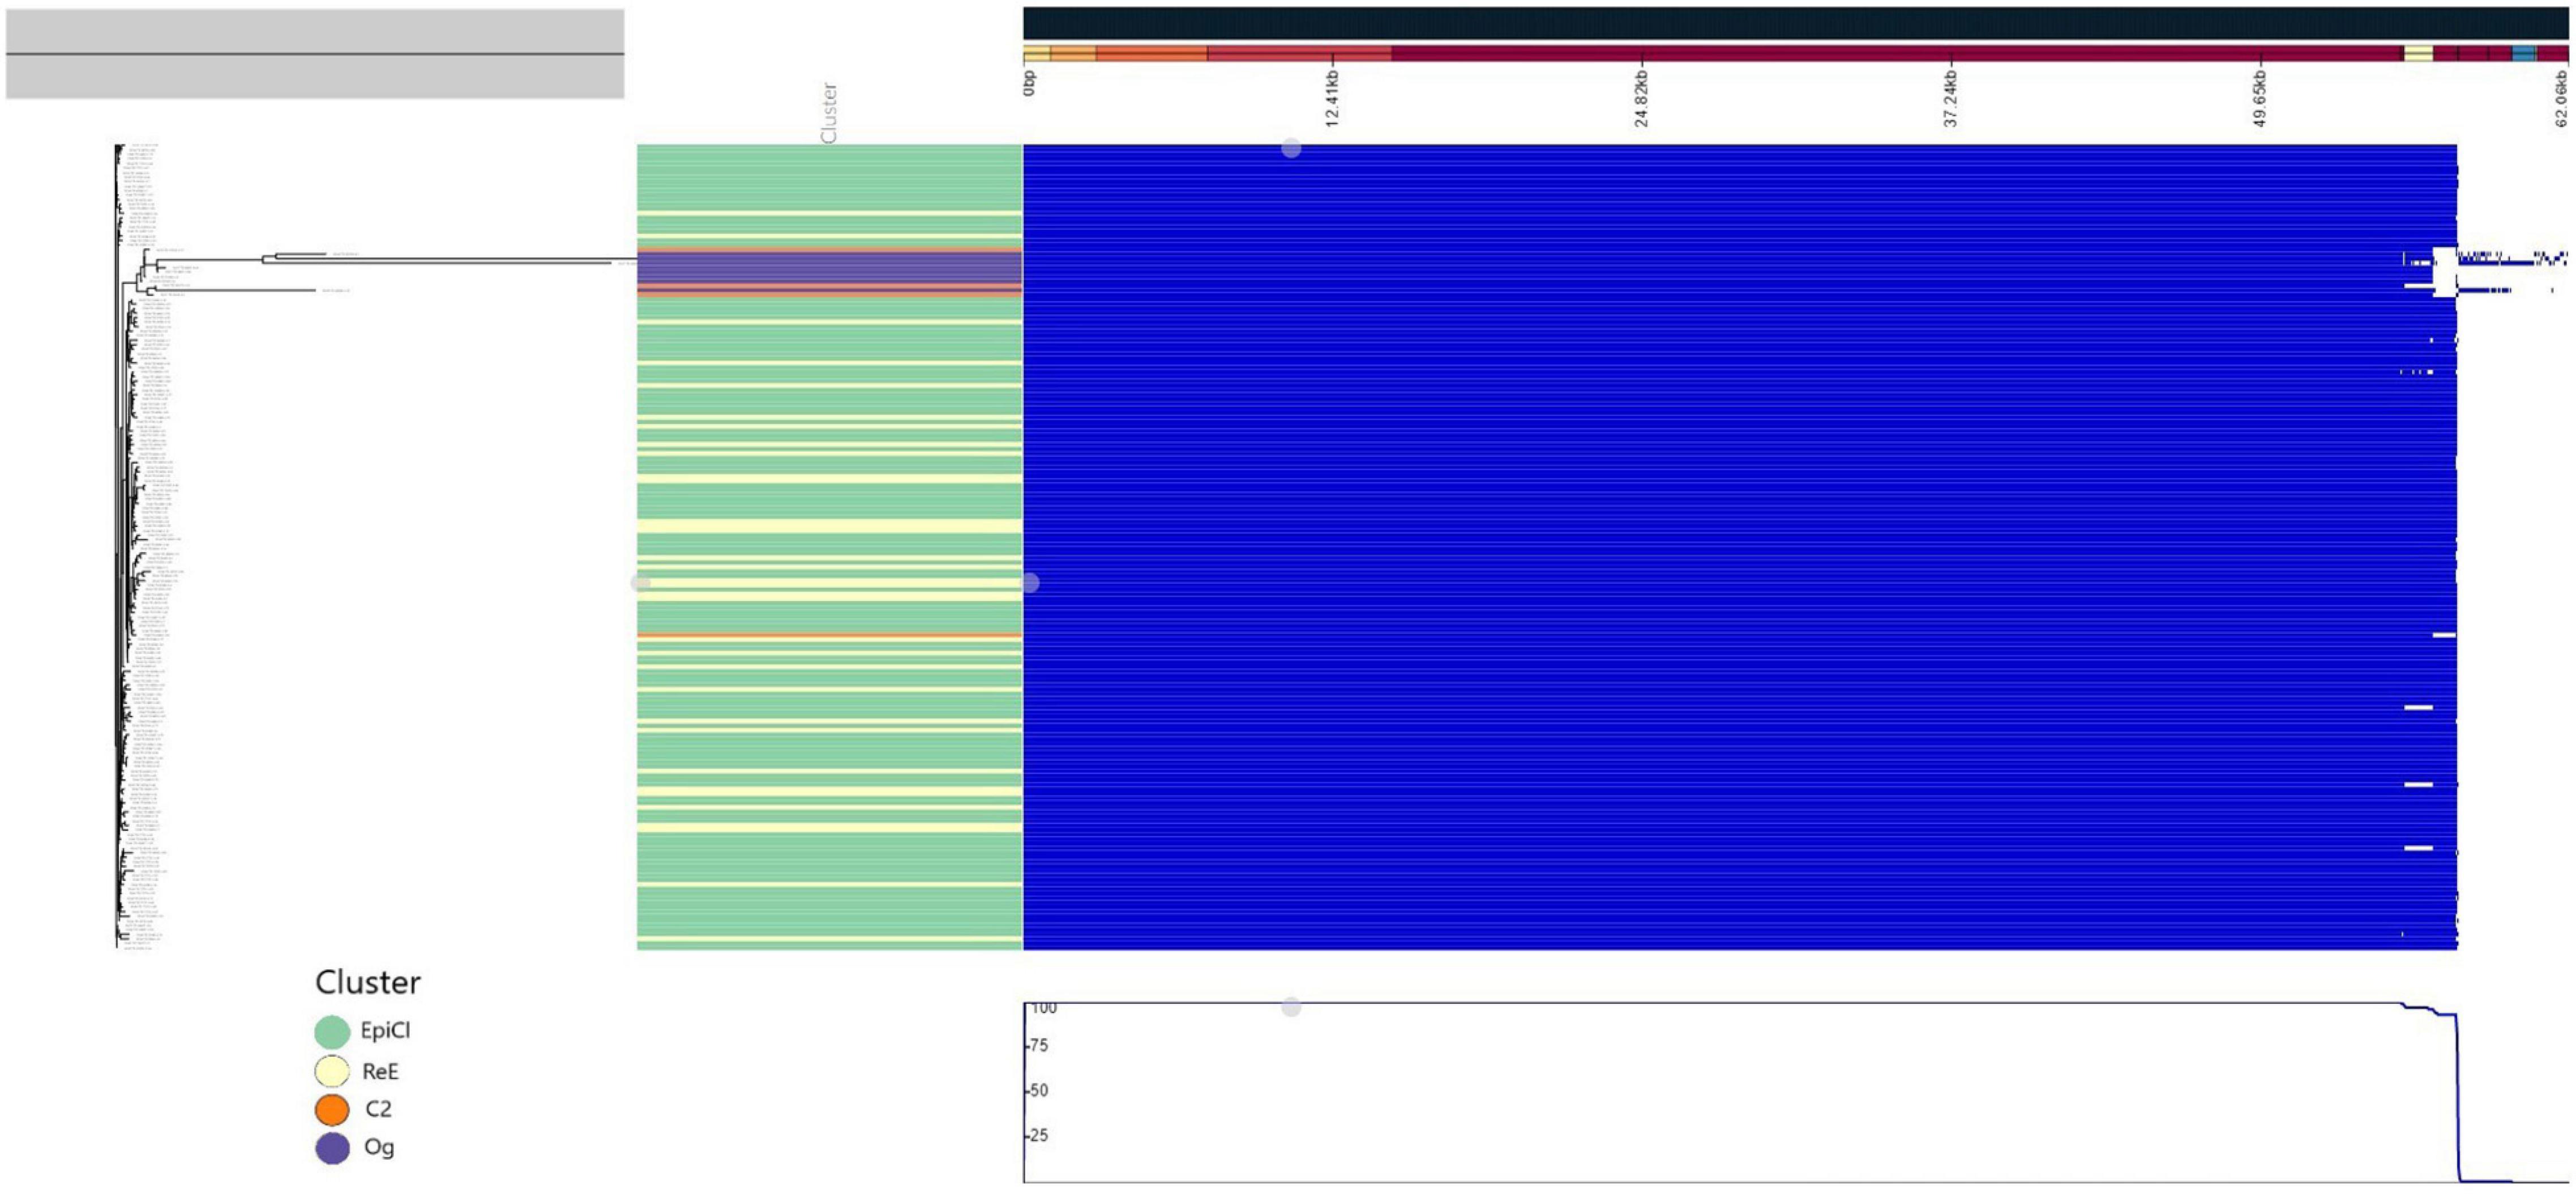Select the long dark red annotation segment

pyautogui.click(x=1897, y=53)
